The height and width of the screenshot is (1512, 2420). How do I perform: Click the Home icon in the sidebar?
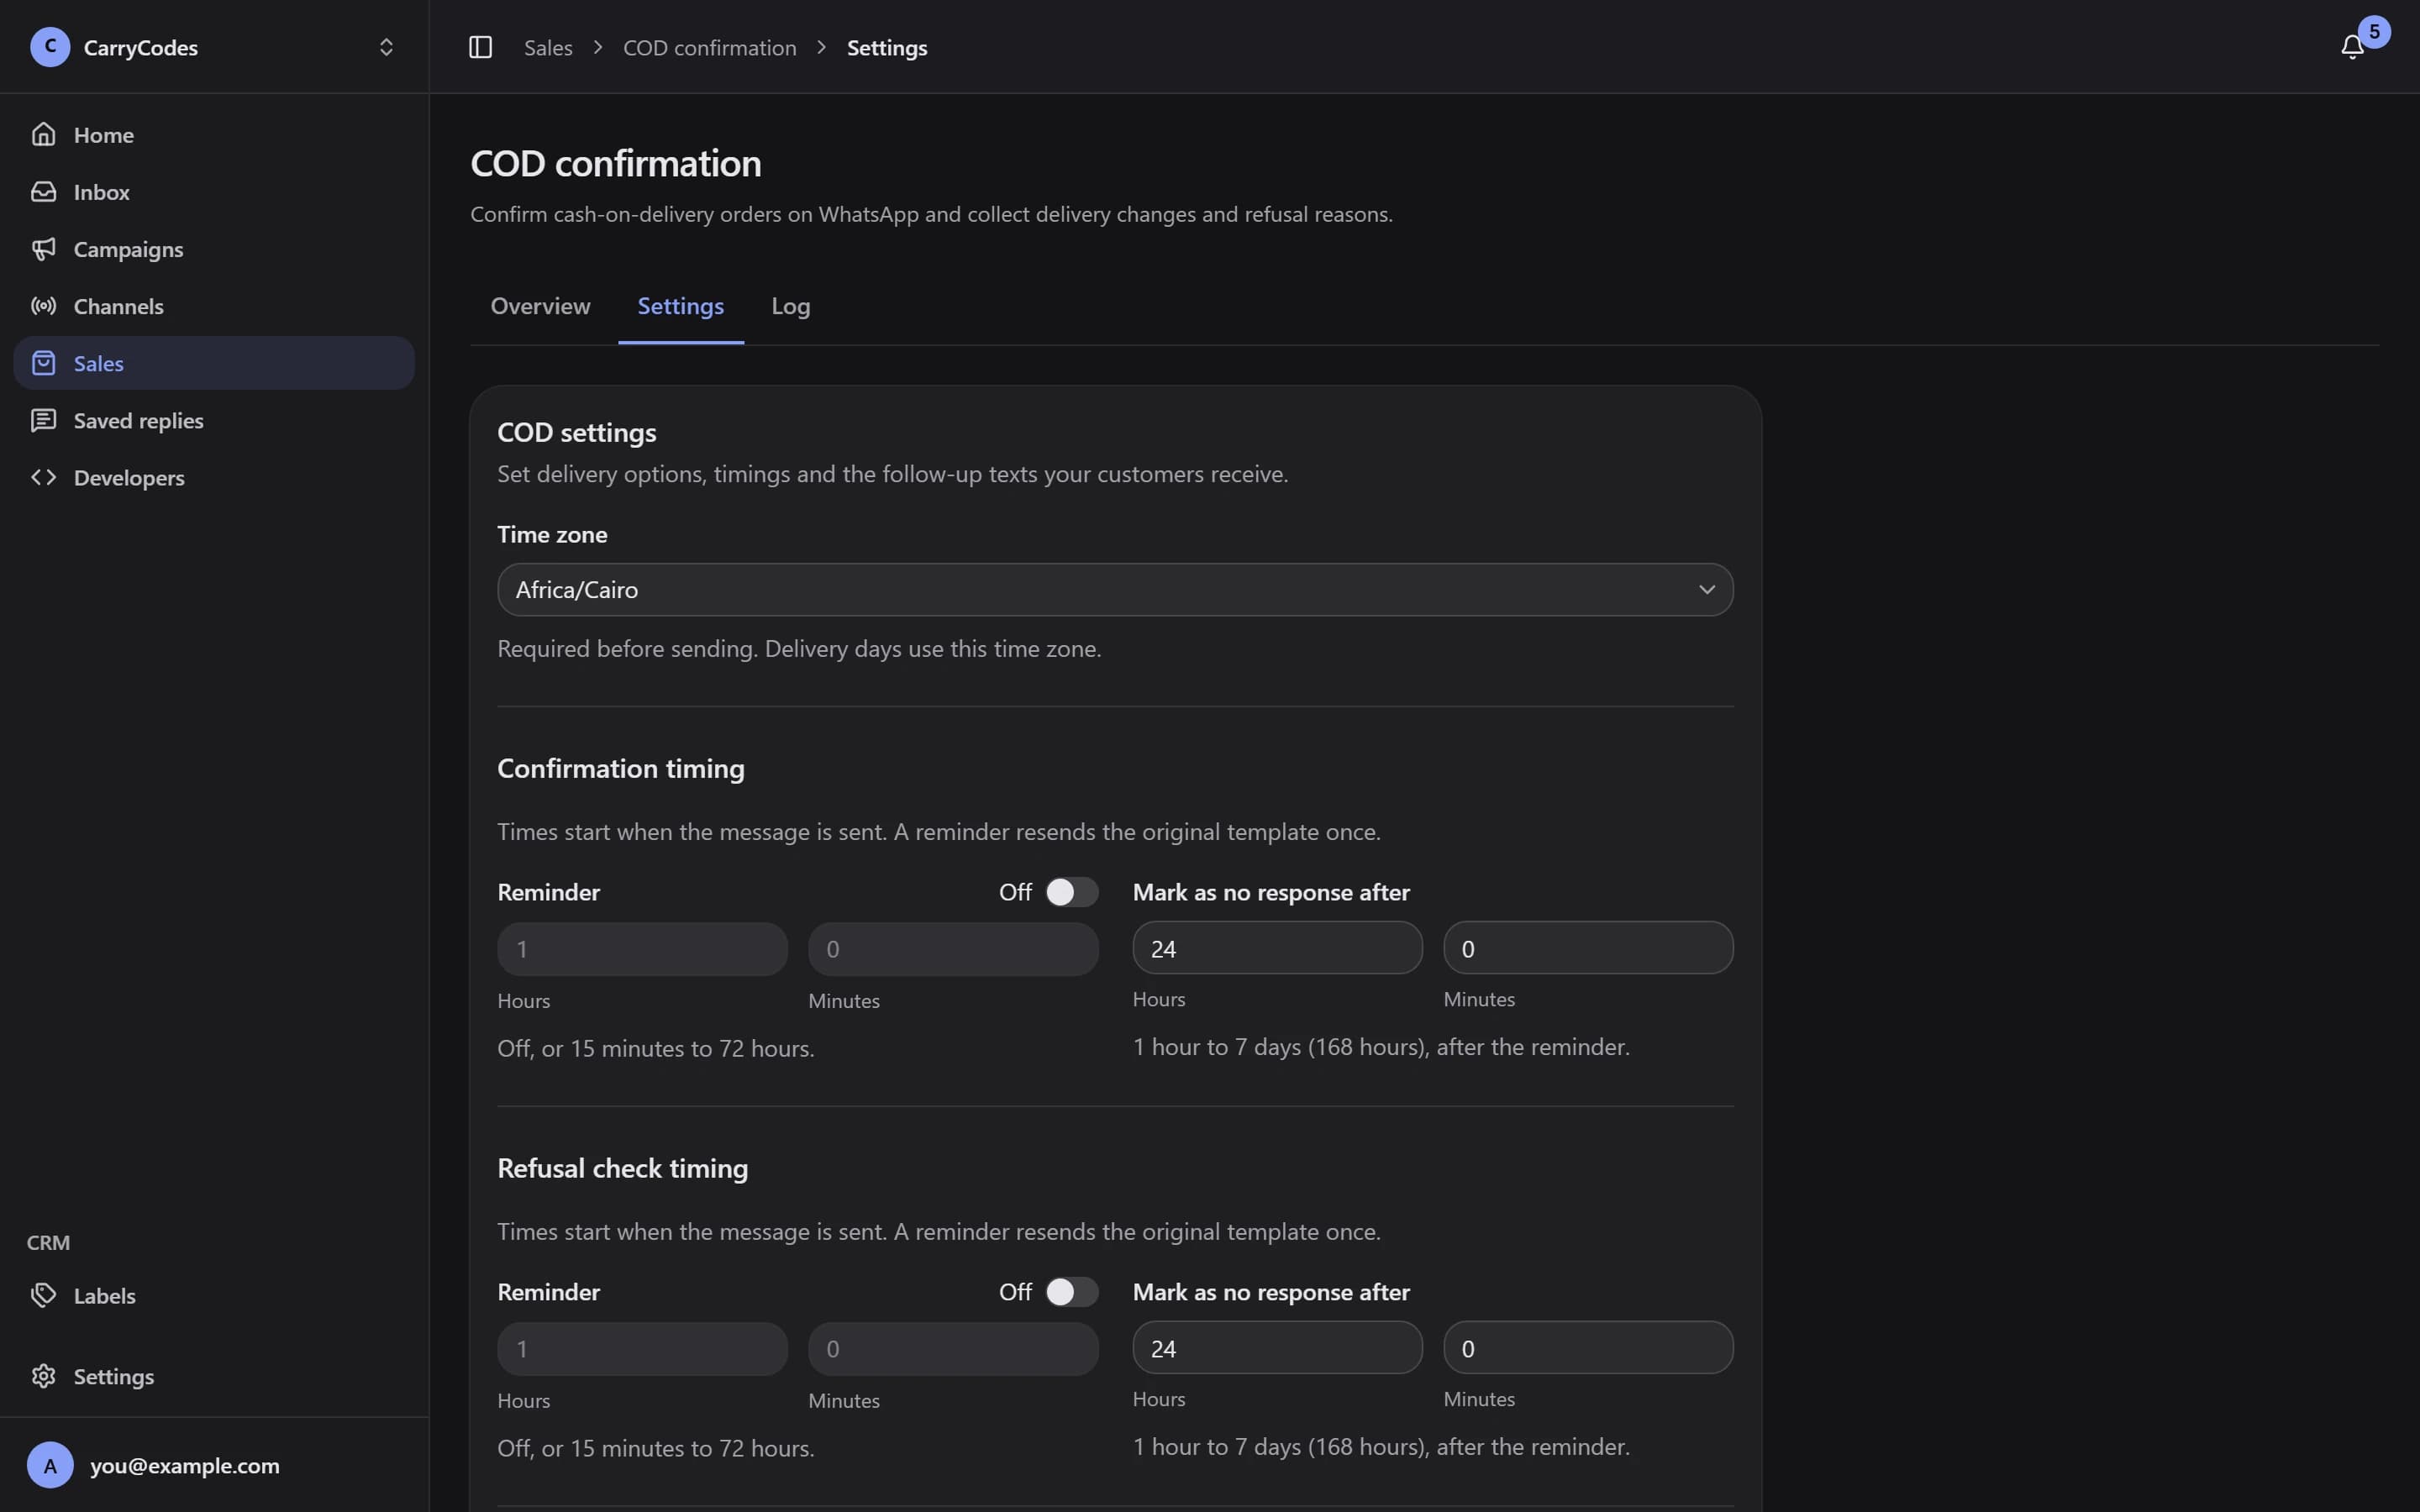(43, 134)
